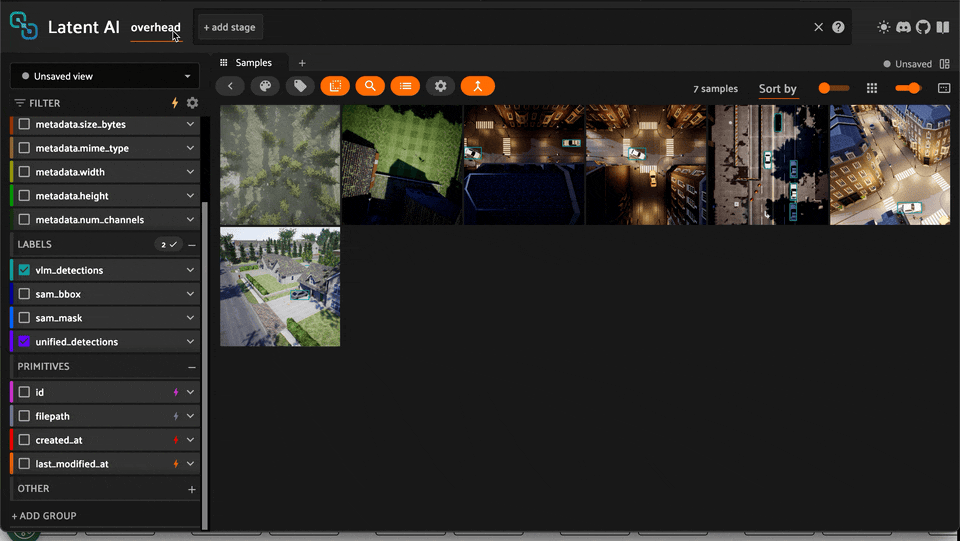Check the metadata.height checkbox
This screenshot has width=960, height=541.
click(24, 196)
